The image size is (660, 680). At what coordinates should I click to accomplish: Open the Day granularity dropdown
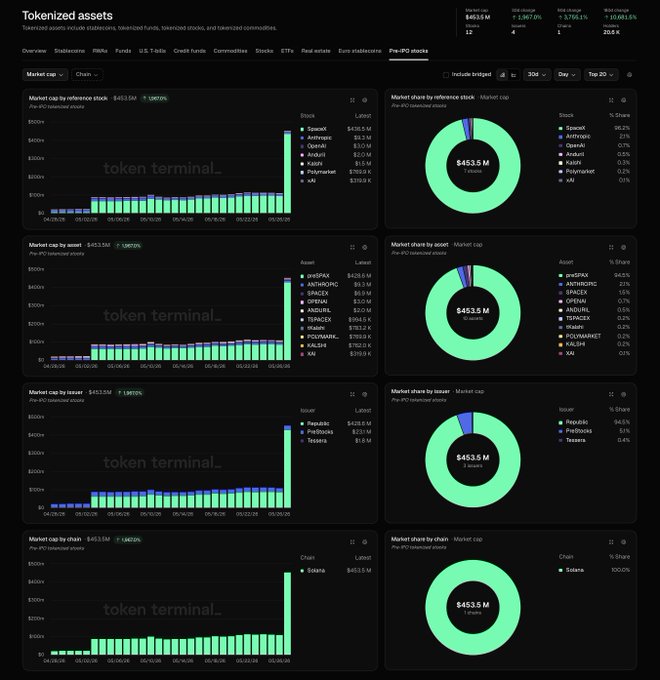pyautogui.click(x=567, y=75)
